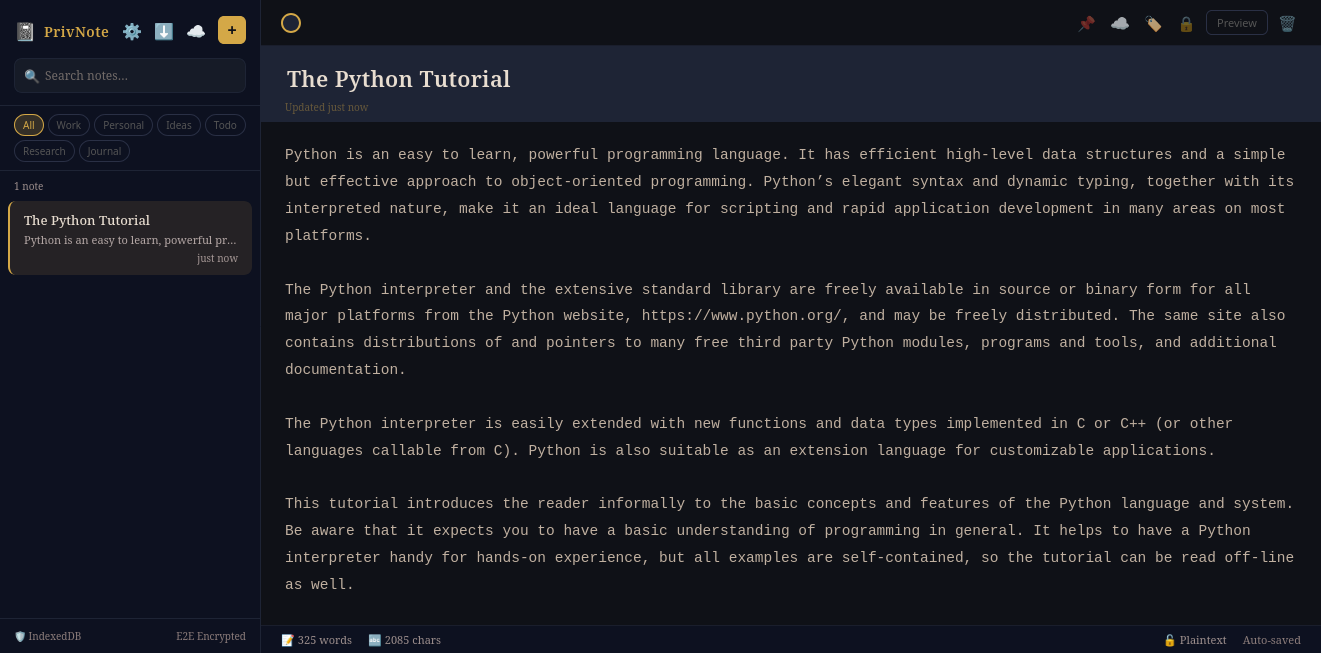Click the E2E Encrypted label
1321x653 pixels.
coord(211,636)
